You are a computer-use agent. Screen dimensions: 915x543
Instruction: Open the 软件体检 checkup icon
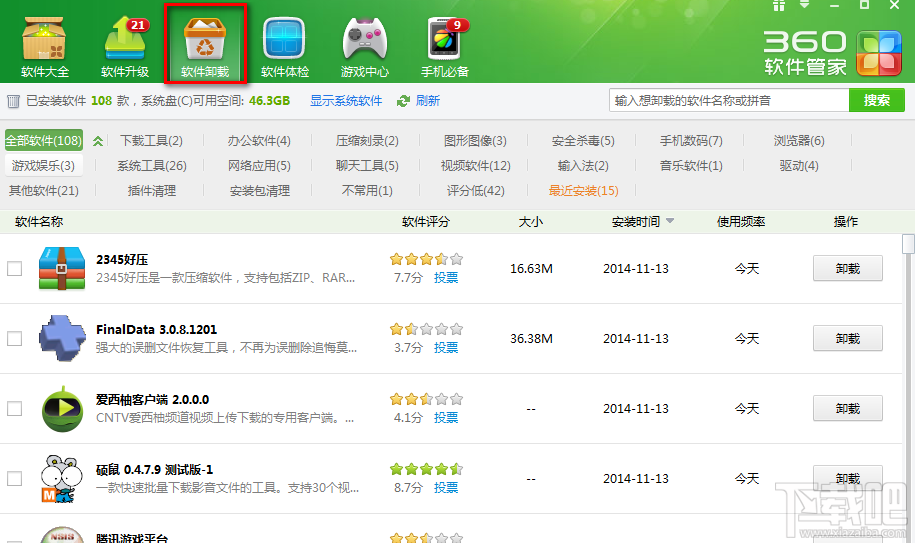[x=285, y=47]
